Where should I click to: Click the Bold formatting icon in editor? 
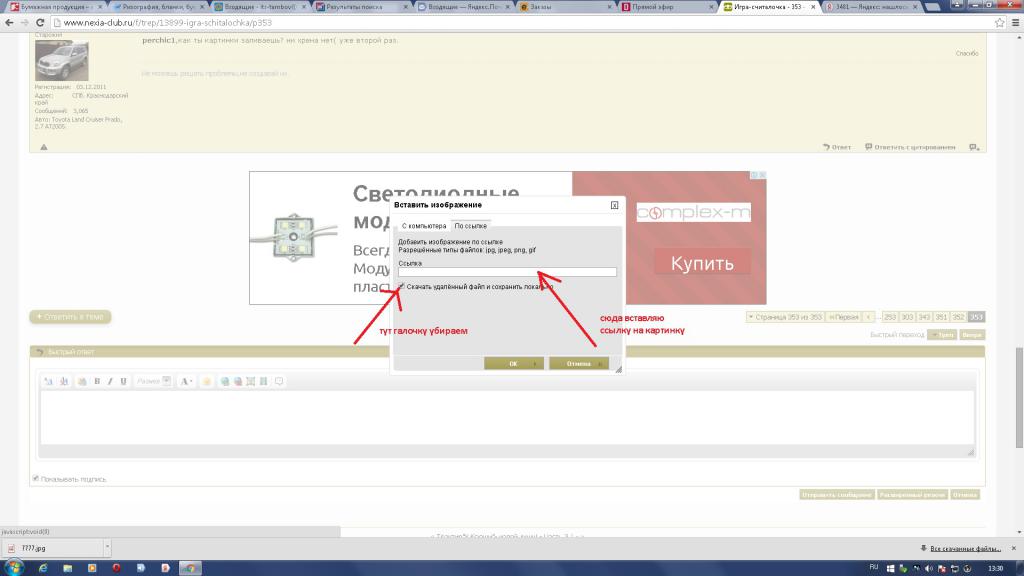click(x=97, y=381)
